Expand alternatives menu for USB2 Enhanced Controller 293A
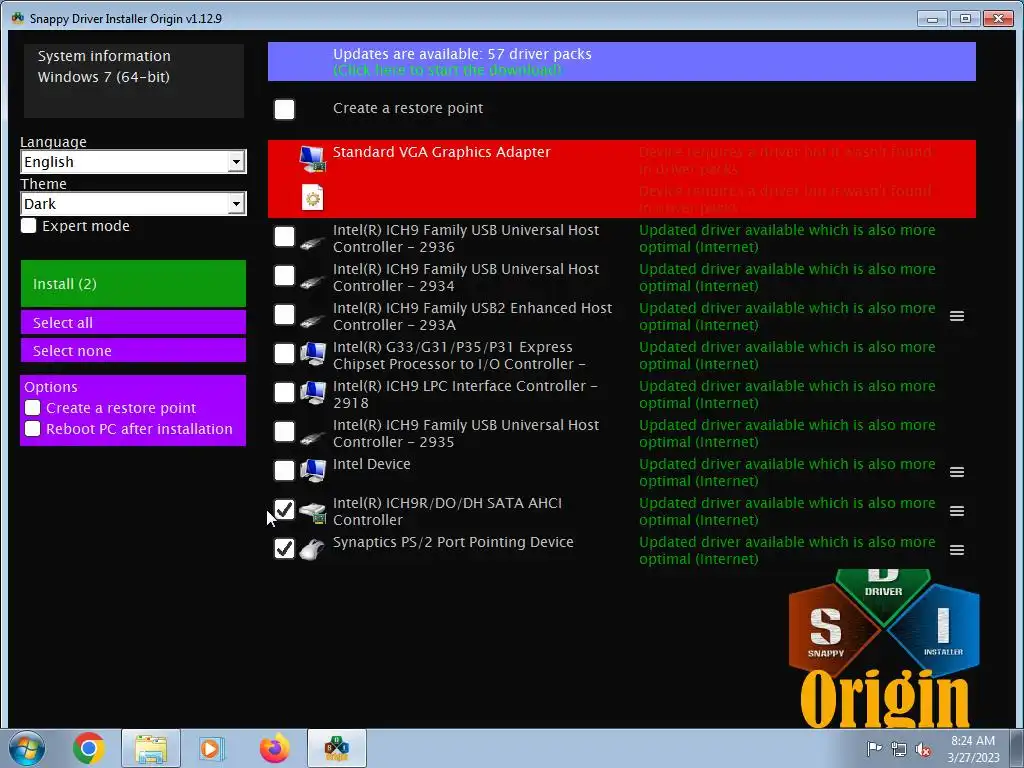 point(957,316)
